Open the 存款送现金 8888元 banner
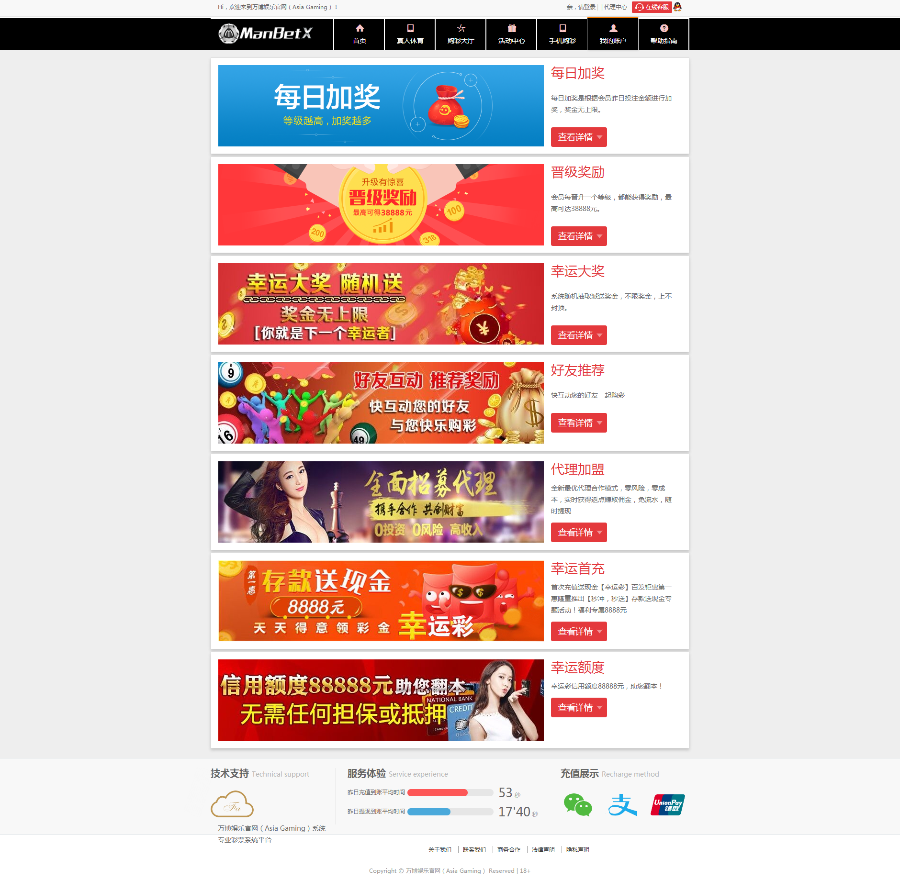The width and height of the screenshot is (900, 891). pos(381,601)
